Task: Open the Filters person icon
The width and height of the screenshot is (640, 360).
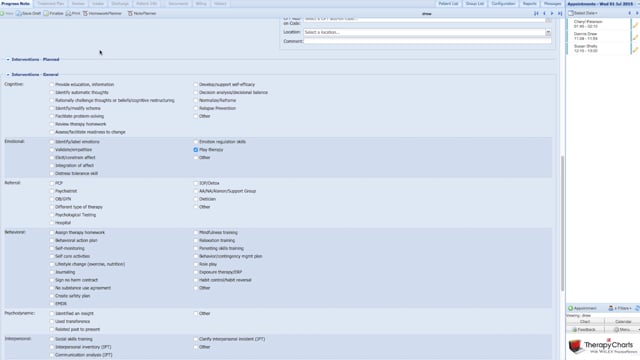Action: click(611, 308)
